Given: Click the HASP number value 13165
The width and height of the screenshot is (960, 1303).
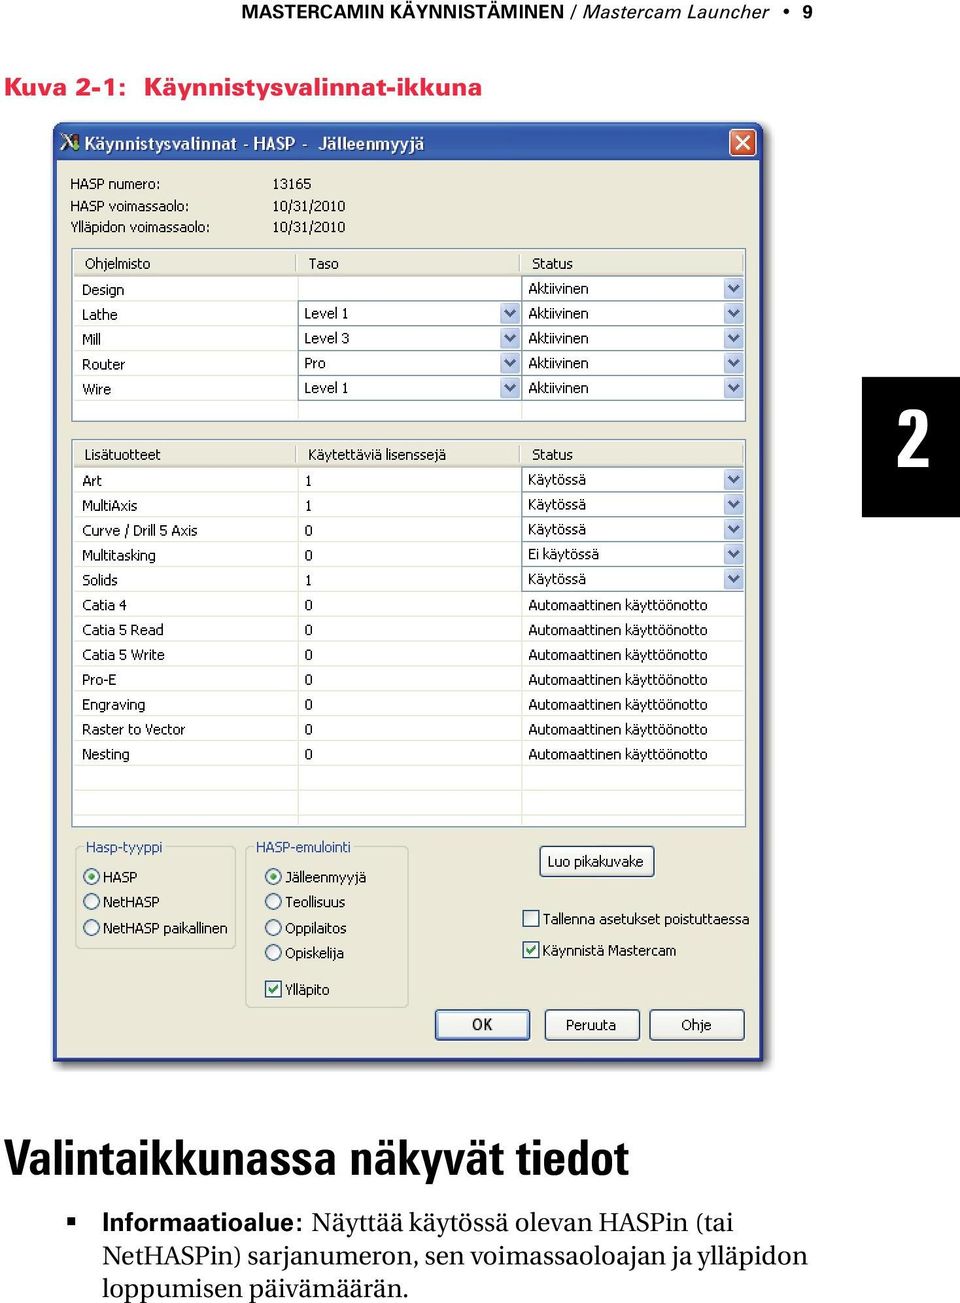Looking at the screenshot, I should [x=291, y=184].
